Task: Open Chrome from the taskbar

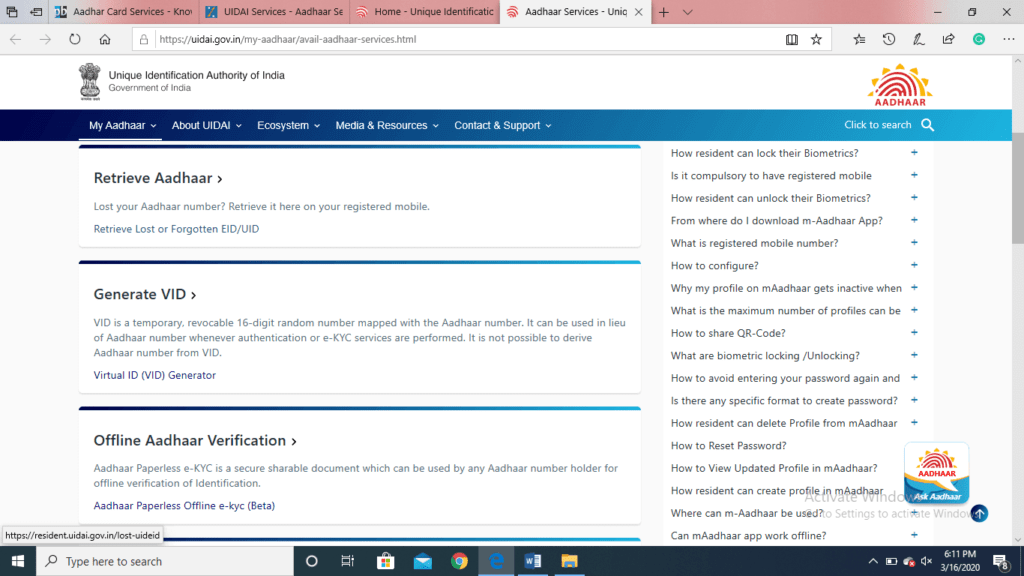Action: 459,561
